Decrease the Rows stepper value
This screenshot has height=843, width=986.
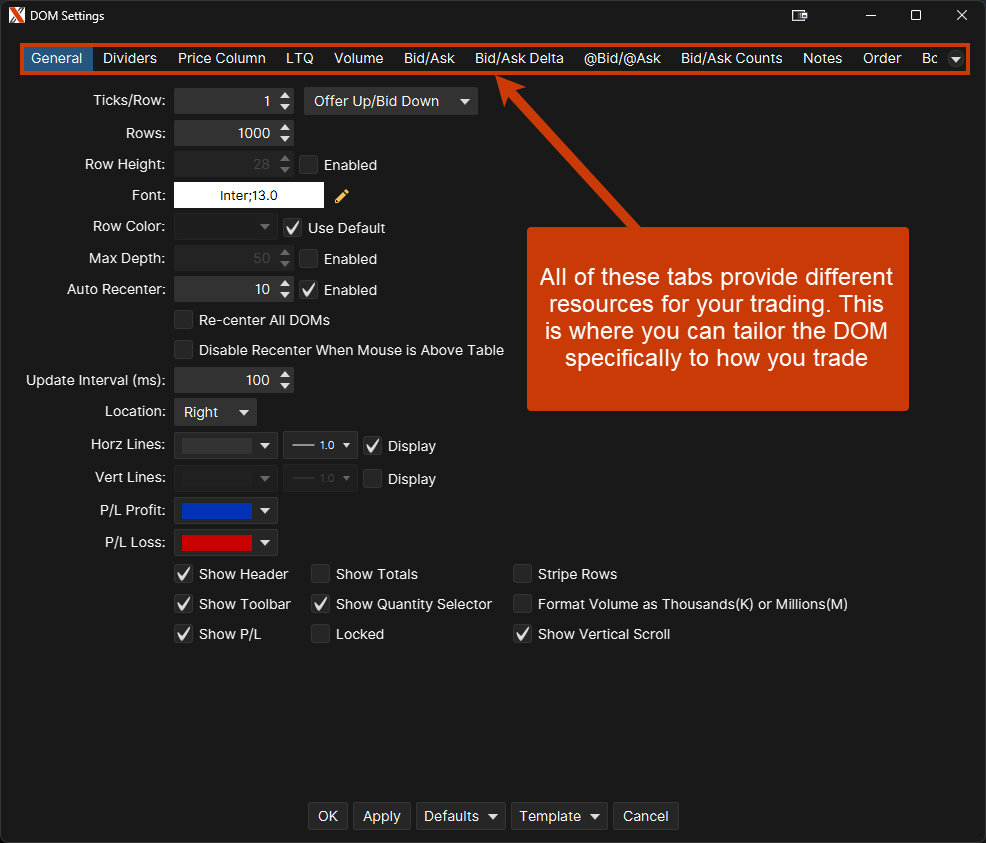pos(286,138)
